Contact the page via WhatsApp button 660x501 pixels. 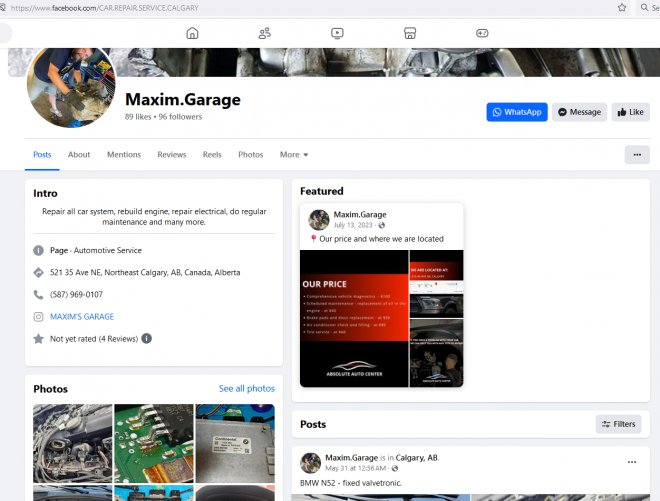click(516, 112)
